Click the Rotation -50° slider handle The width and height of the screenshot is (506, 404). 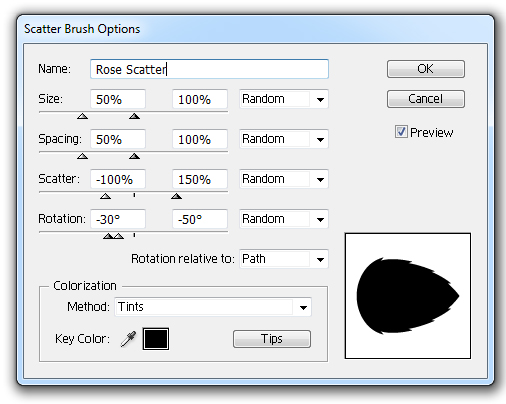pos(108,236)
